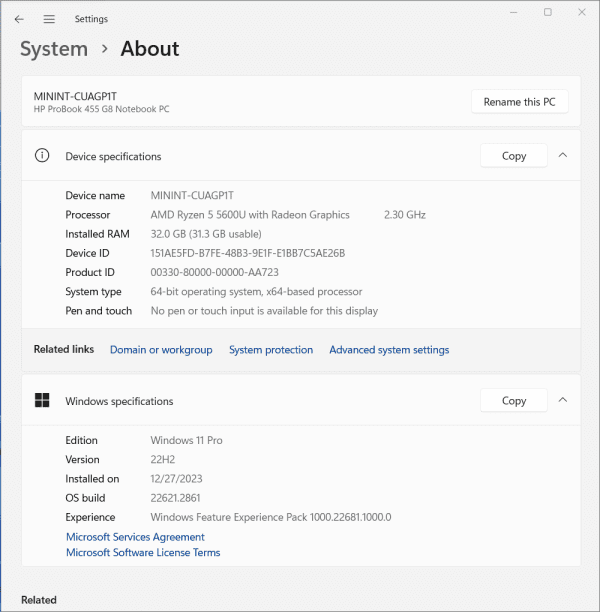Open Domain or workgroup link
The image size is (600, 612).
click(161, 350)
